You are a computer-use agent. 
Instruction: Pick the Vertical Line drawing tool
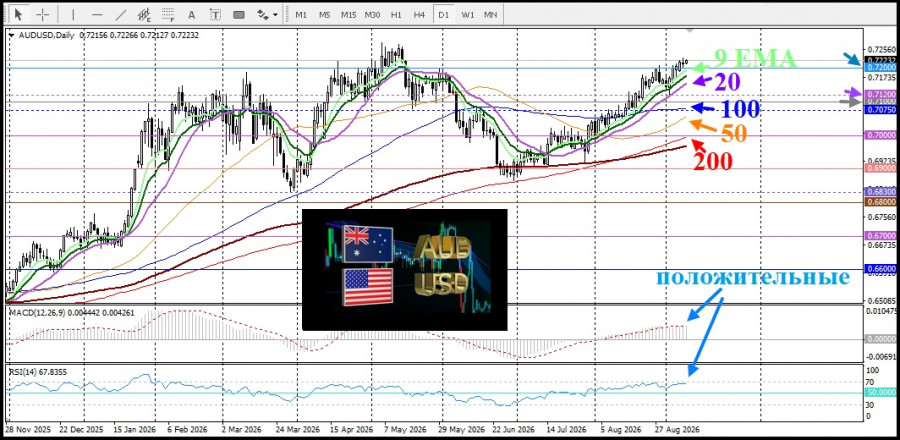[x=73, y=14]
